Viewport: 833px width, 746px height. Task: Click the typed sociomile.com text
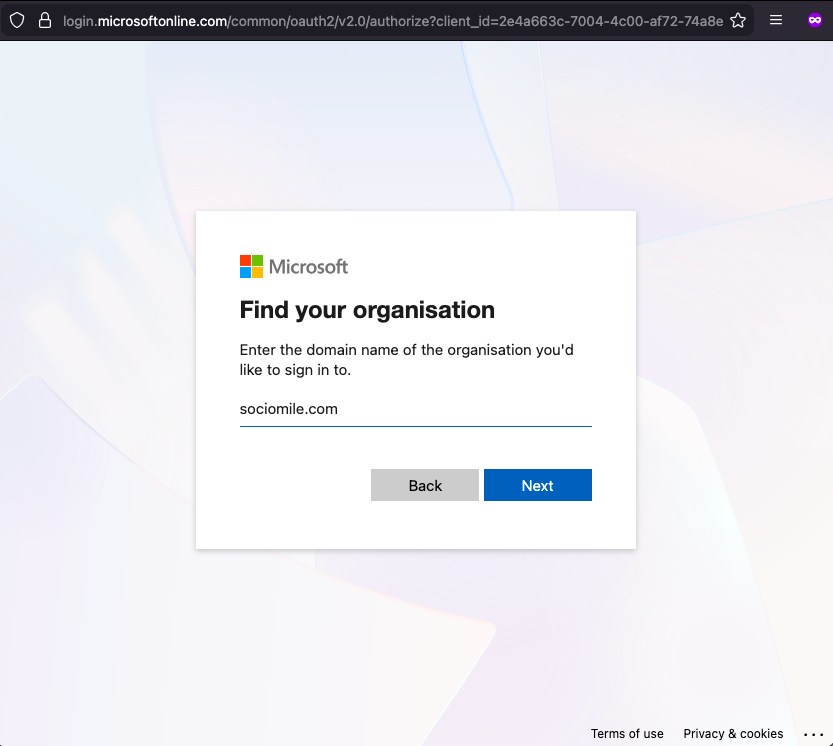(x=289, y=409)
